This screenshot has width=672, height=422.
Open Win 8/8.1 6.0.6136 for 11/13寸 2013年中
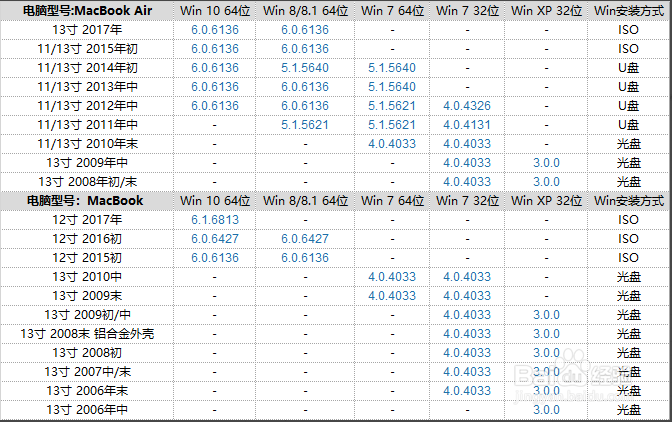[x=305, y=87]
